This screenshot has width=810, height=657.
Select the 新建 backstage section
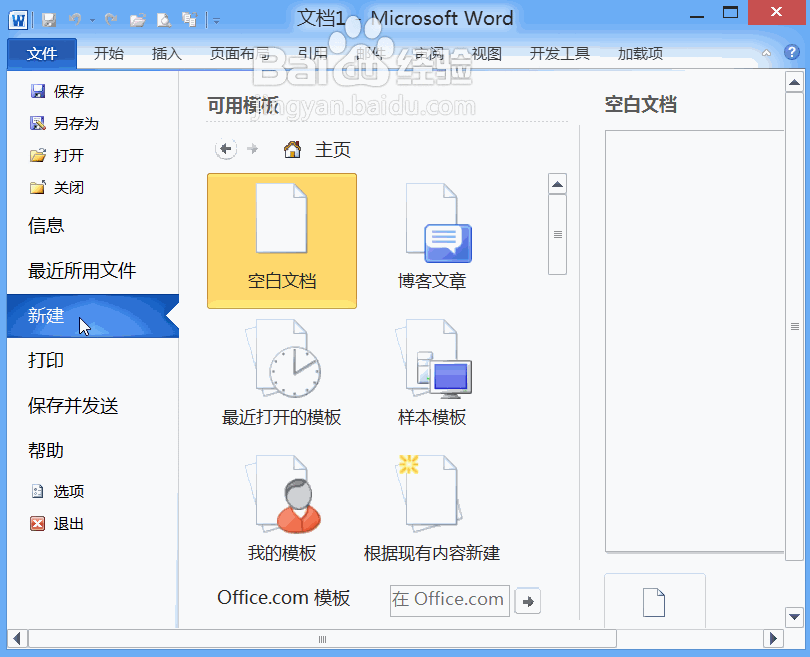(x=92, y=316)
